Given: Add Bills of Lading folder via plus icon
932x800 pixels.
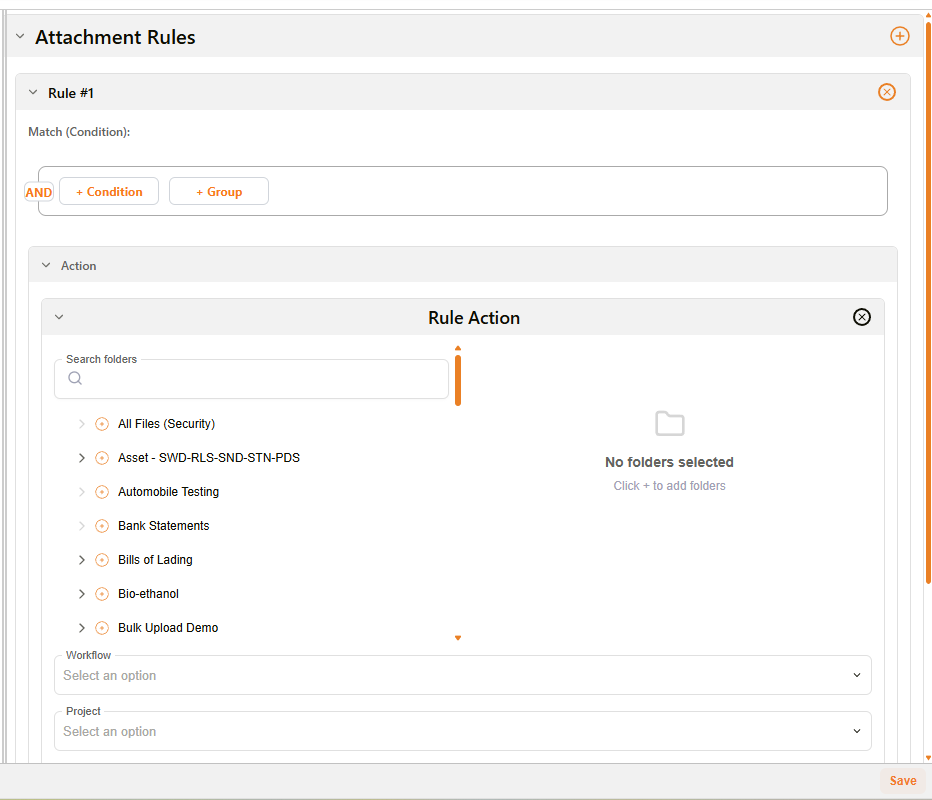Looking at the screenshot, I should (x=102, y=560).
